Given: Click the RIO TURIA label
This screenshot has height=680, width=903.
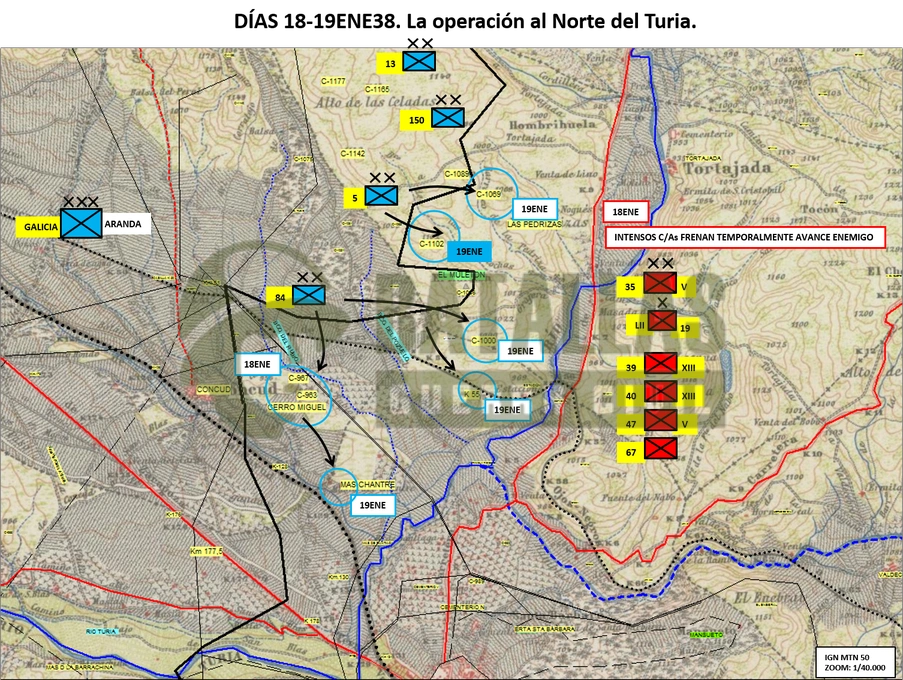Looking at the screenshot, I should click(x=101, y=632).
